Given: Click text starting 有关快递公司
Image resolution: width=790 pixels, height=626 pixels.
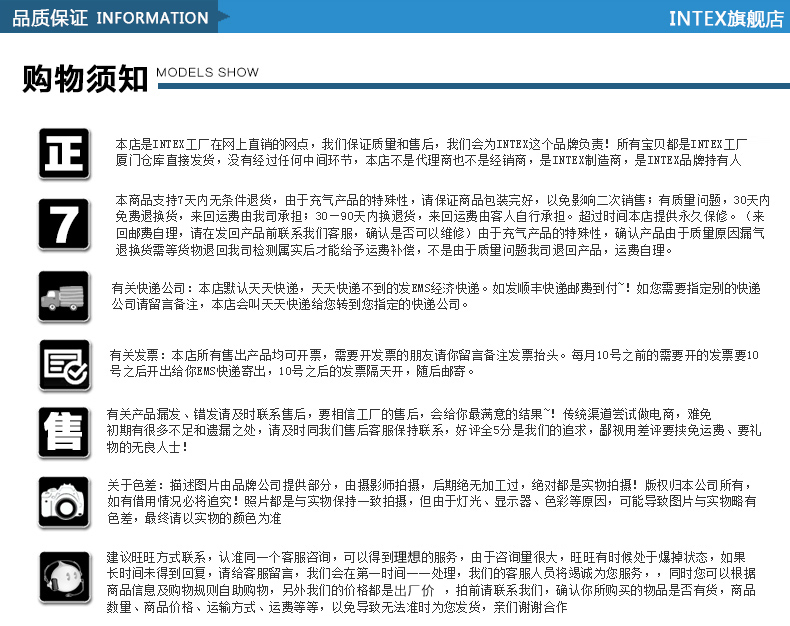Looking at the screenshot, I should 436,296.
